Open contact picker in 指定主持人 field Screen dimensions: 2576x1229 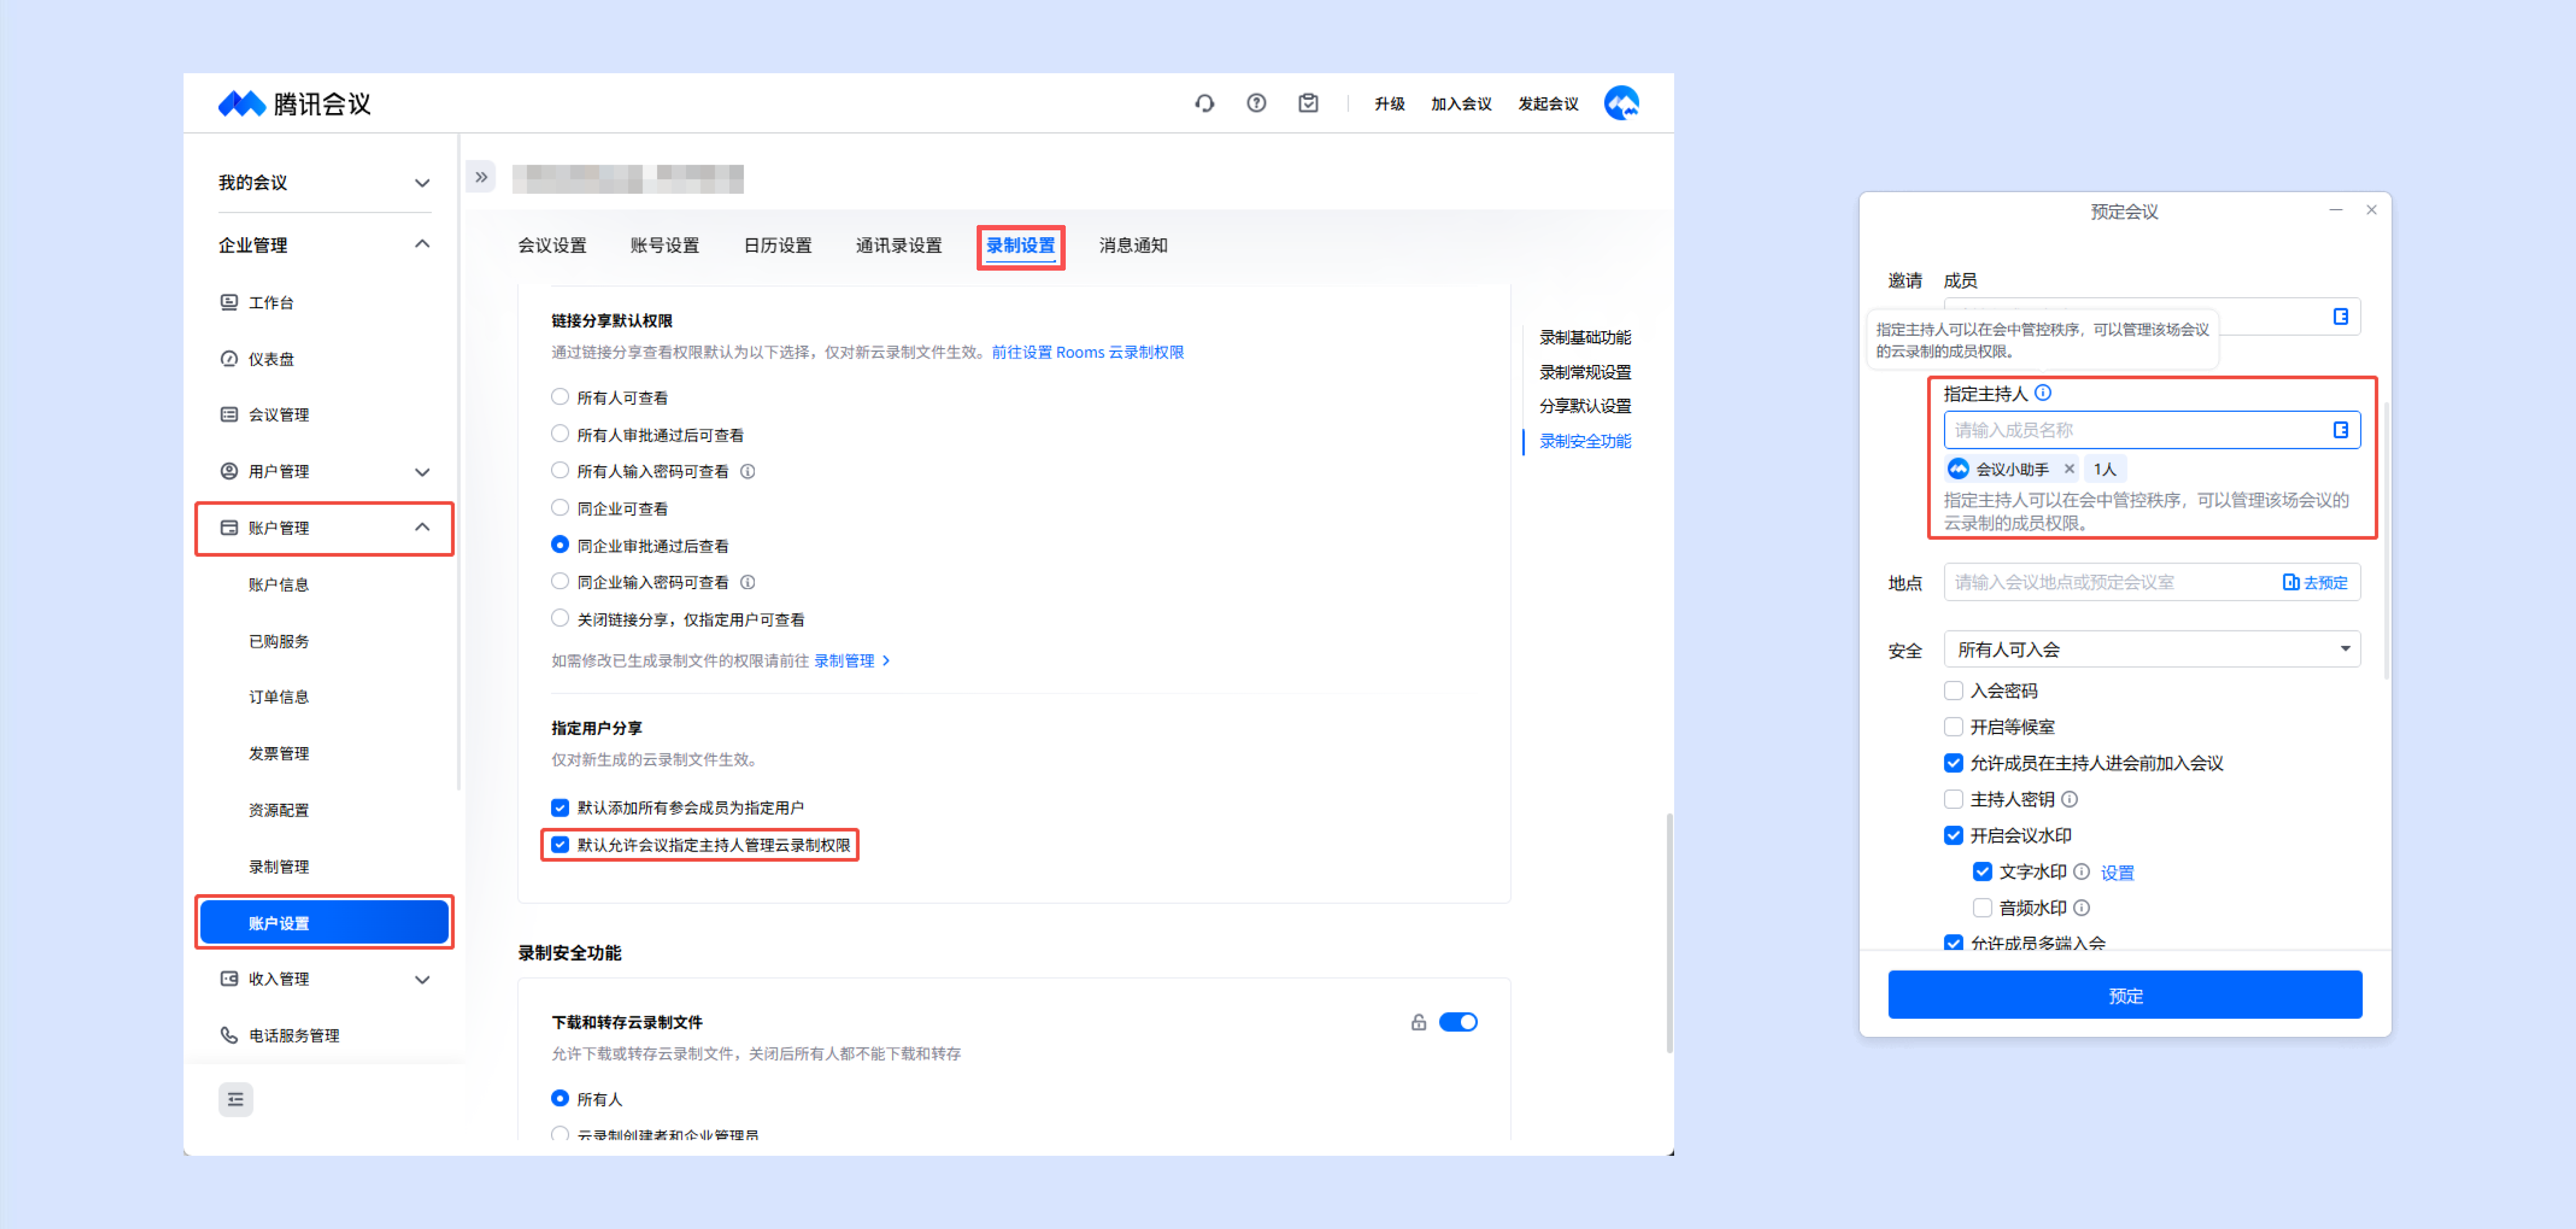2340,430
